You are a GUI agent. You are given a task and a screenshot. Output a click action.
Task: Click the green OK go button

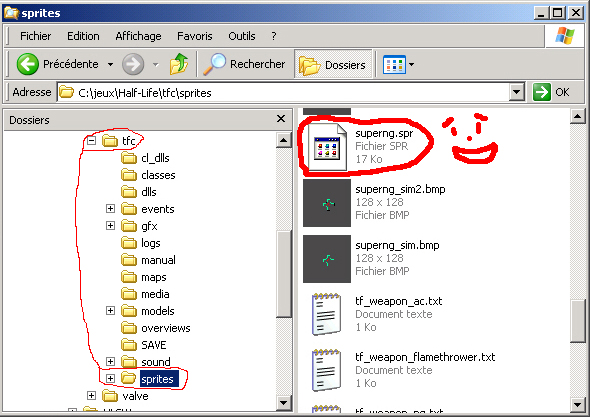[541, 92]
